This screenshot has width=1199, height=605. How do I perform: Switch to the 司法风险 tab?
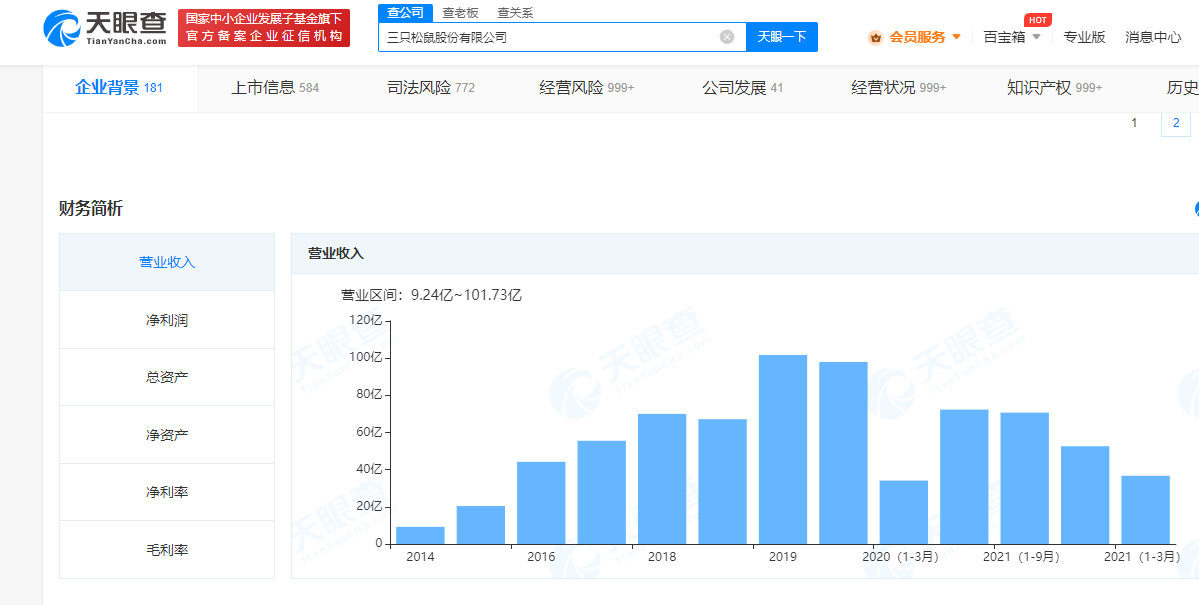431,88
